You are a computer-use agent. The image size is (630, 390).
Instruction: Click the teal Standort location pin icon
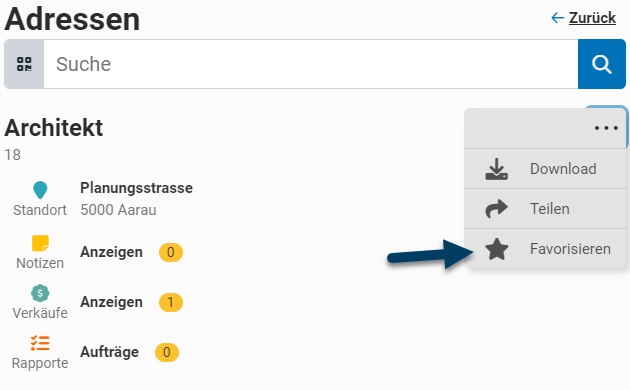(x=40, y=190)
